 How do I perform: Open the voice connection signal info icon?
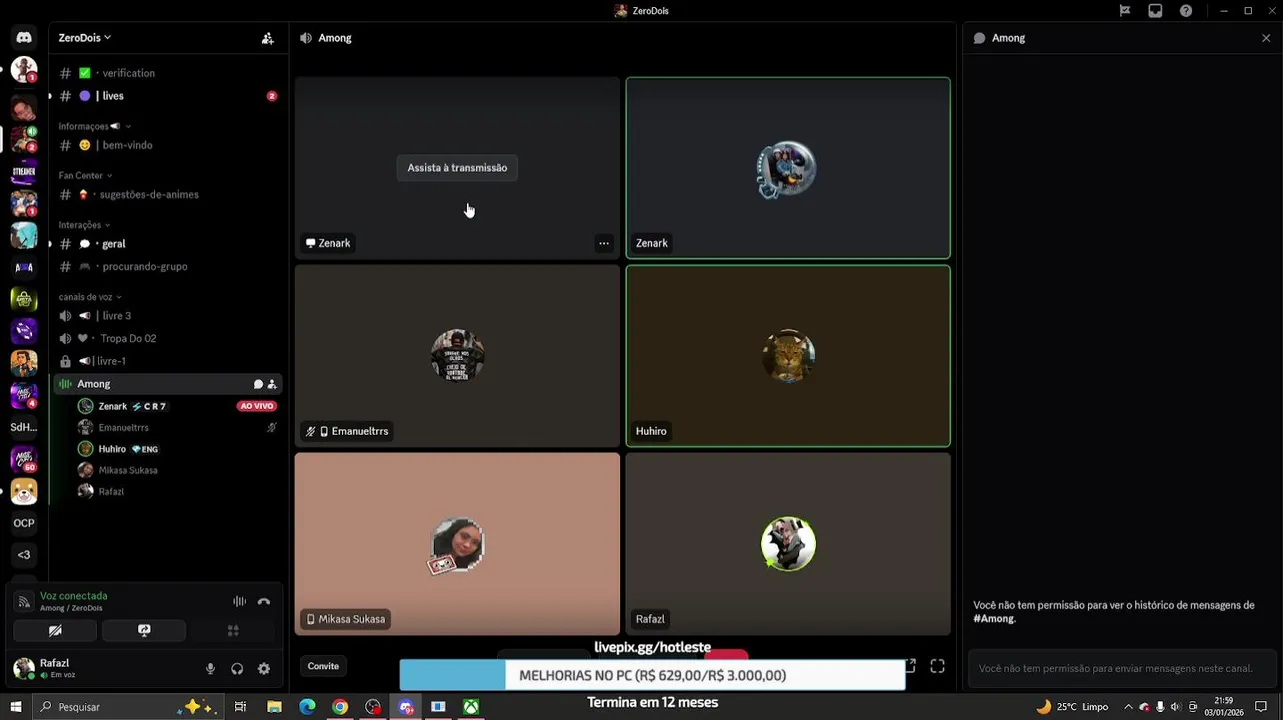point(24,601)
